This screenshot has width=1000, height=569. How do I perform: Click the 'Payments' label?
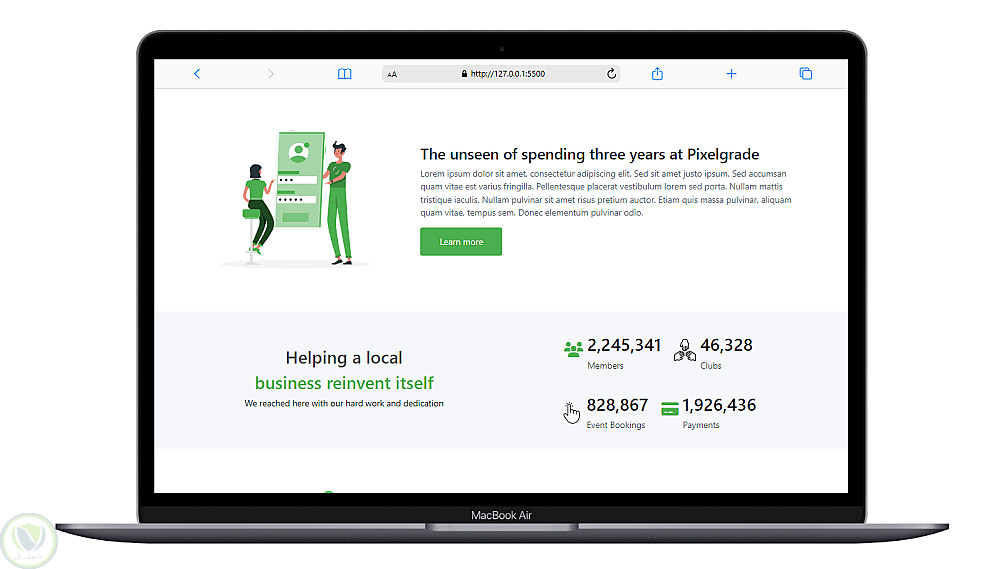point(701,425)
